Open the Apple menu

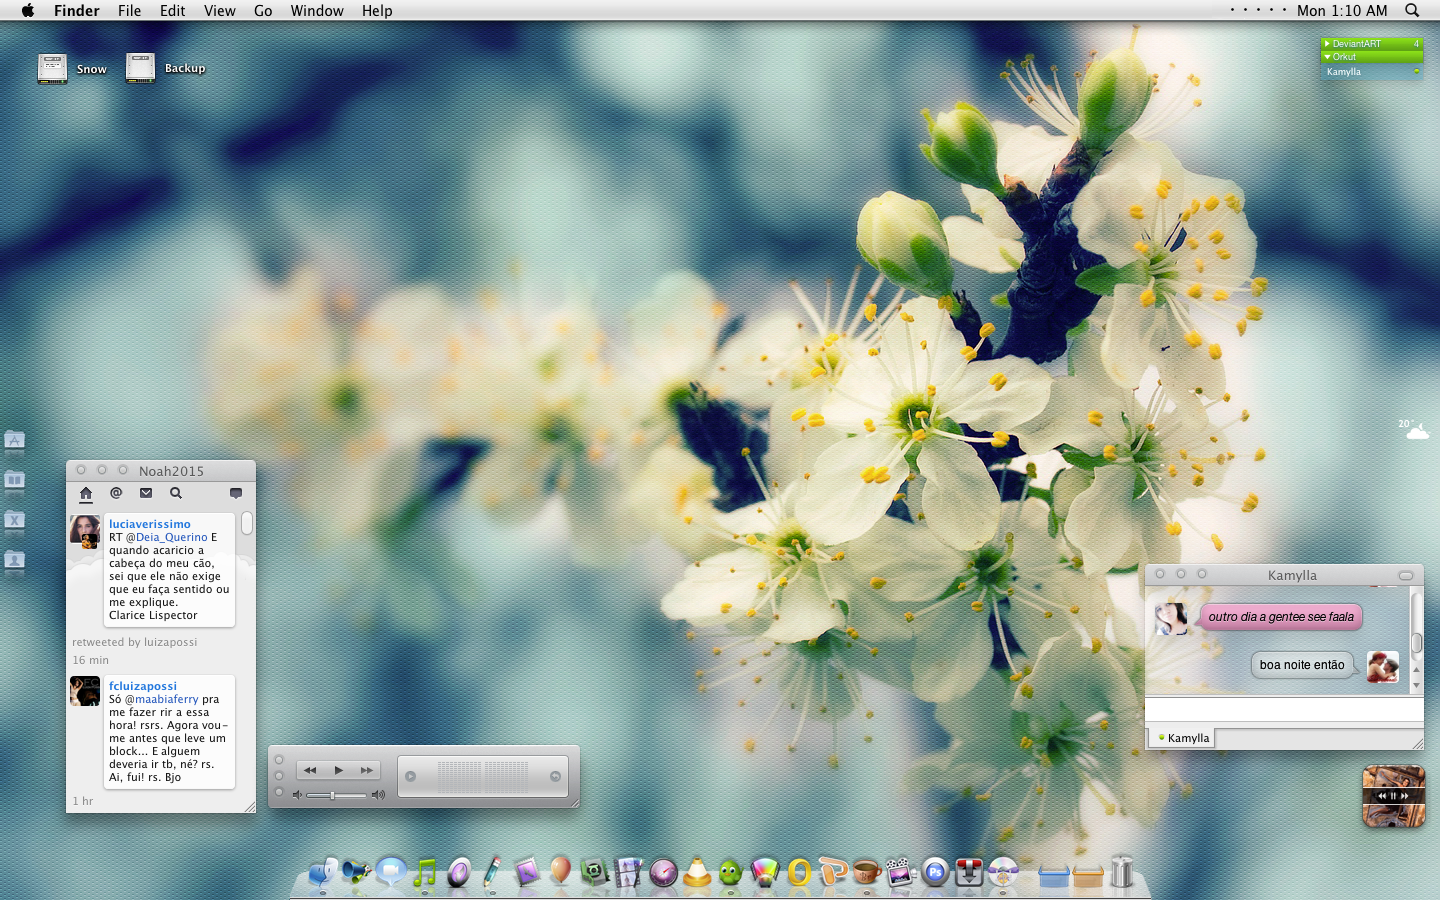pyautogui.click(x=28, y=10)
